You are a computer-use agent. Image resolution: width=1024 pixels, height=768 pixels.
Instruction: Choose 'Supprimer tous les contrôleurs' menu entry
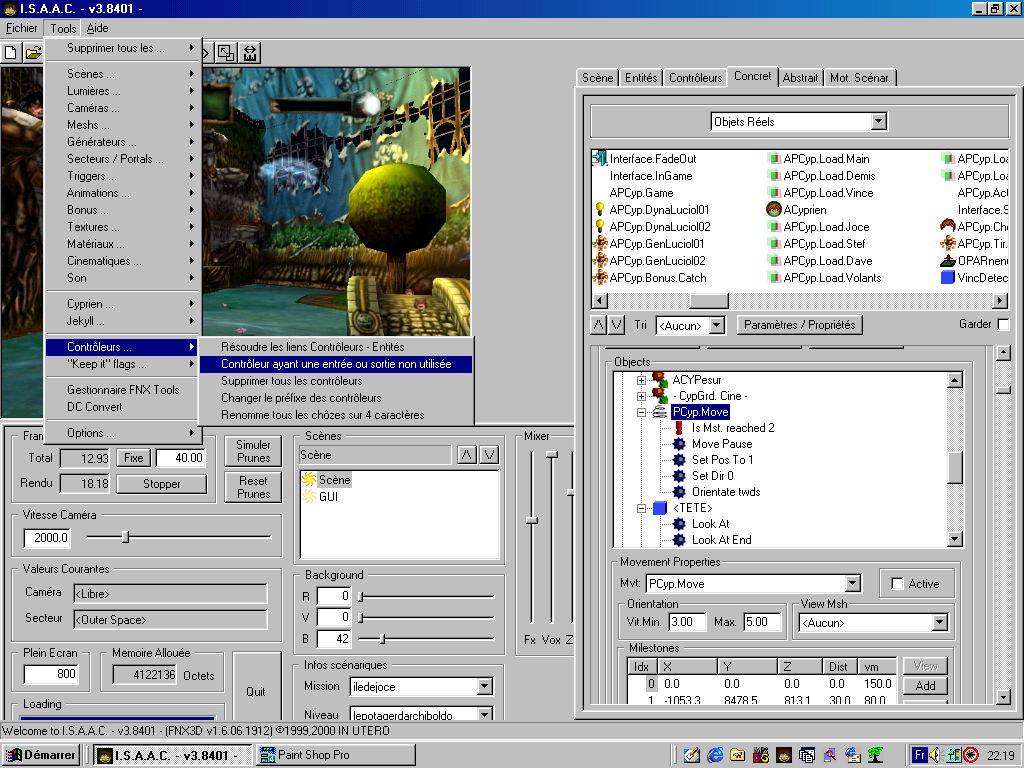pyautogui.click(x=291, y=381)
